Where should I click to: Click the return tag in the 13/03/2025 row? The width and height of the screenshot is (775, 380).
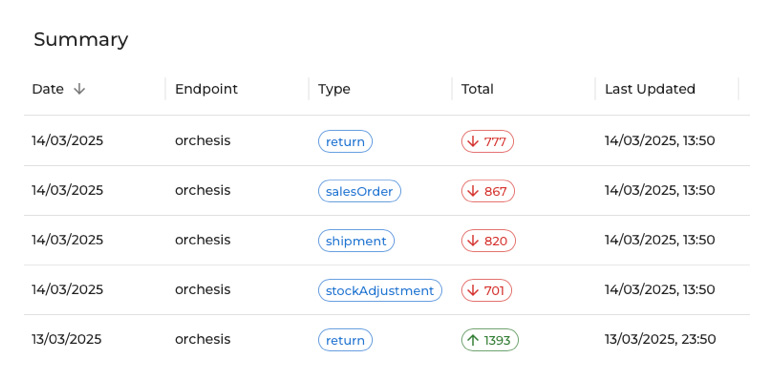345,340
